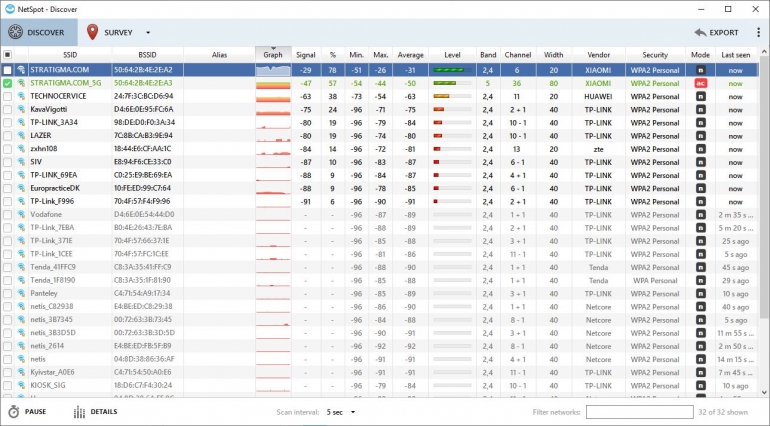Click the Wi-Fi icon beside KavaVigotti
770x426 pixels.
click(21, 110)
